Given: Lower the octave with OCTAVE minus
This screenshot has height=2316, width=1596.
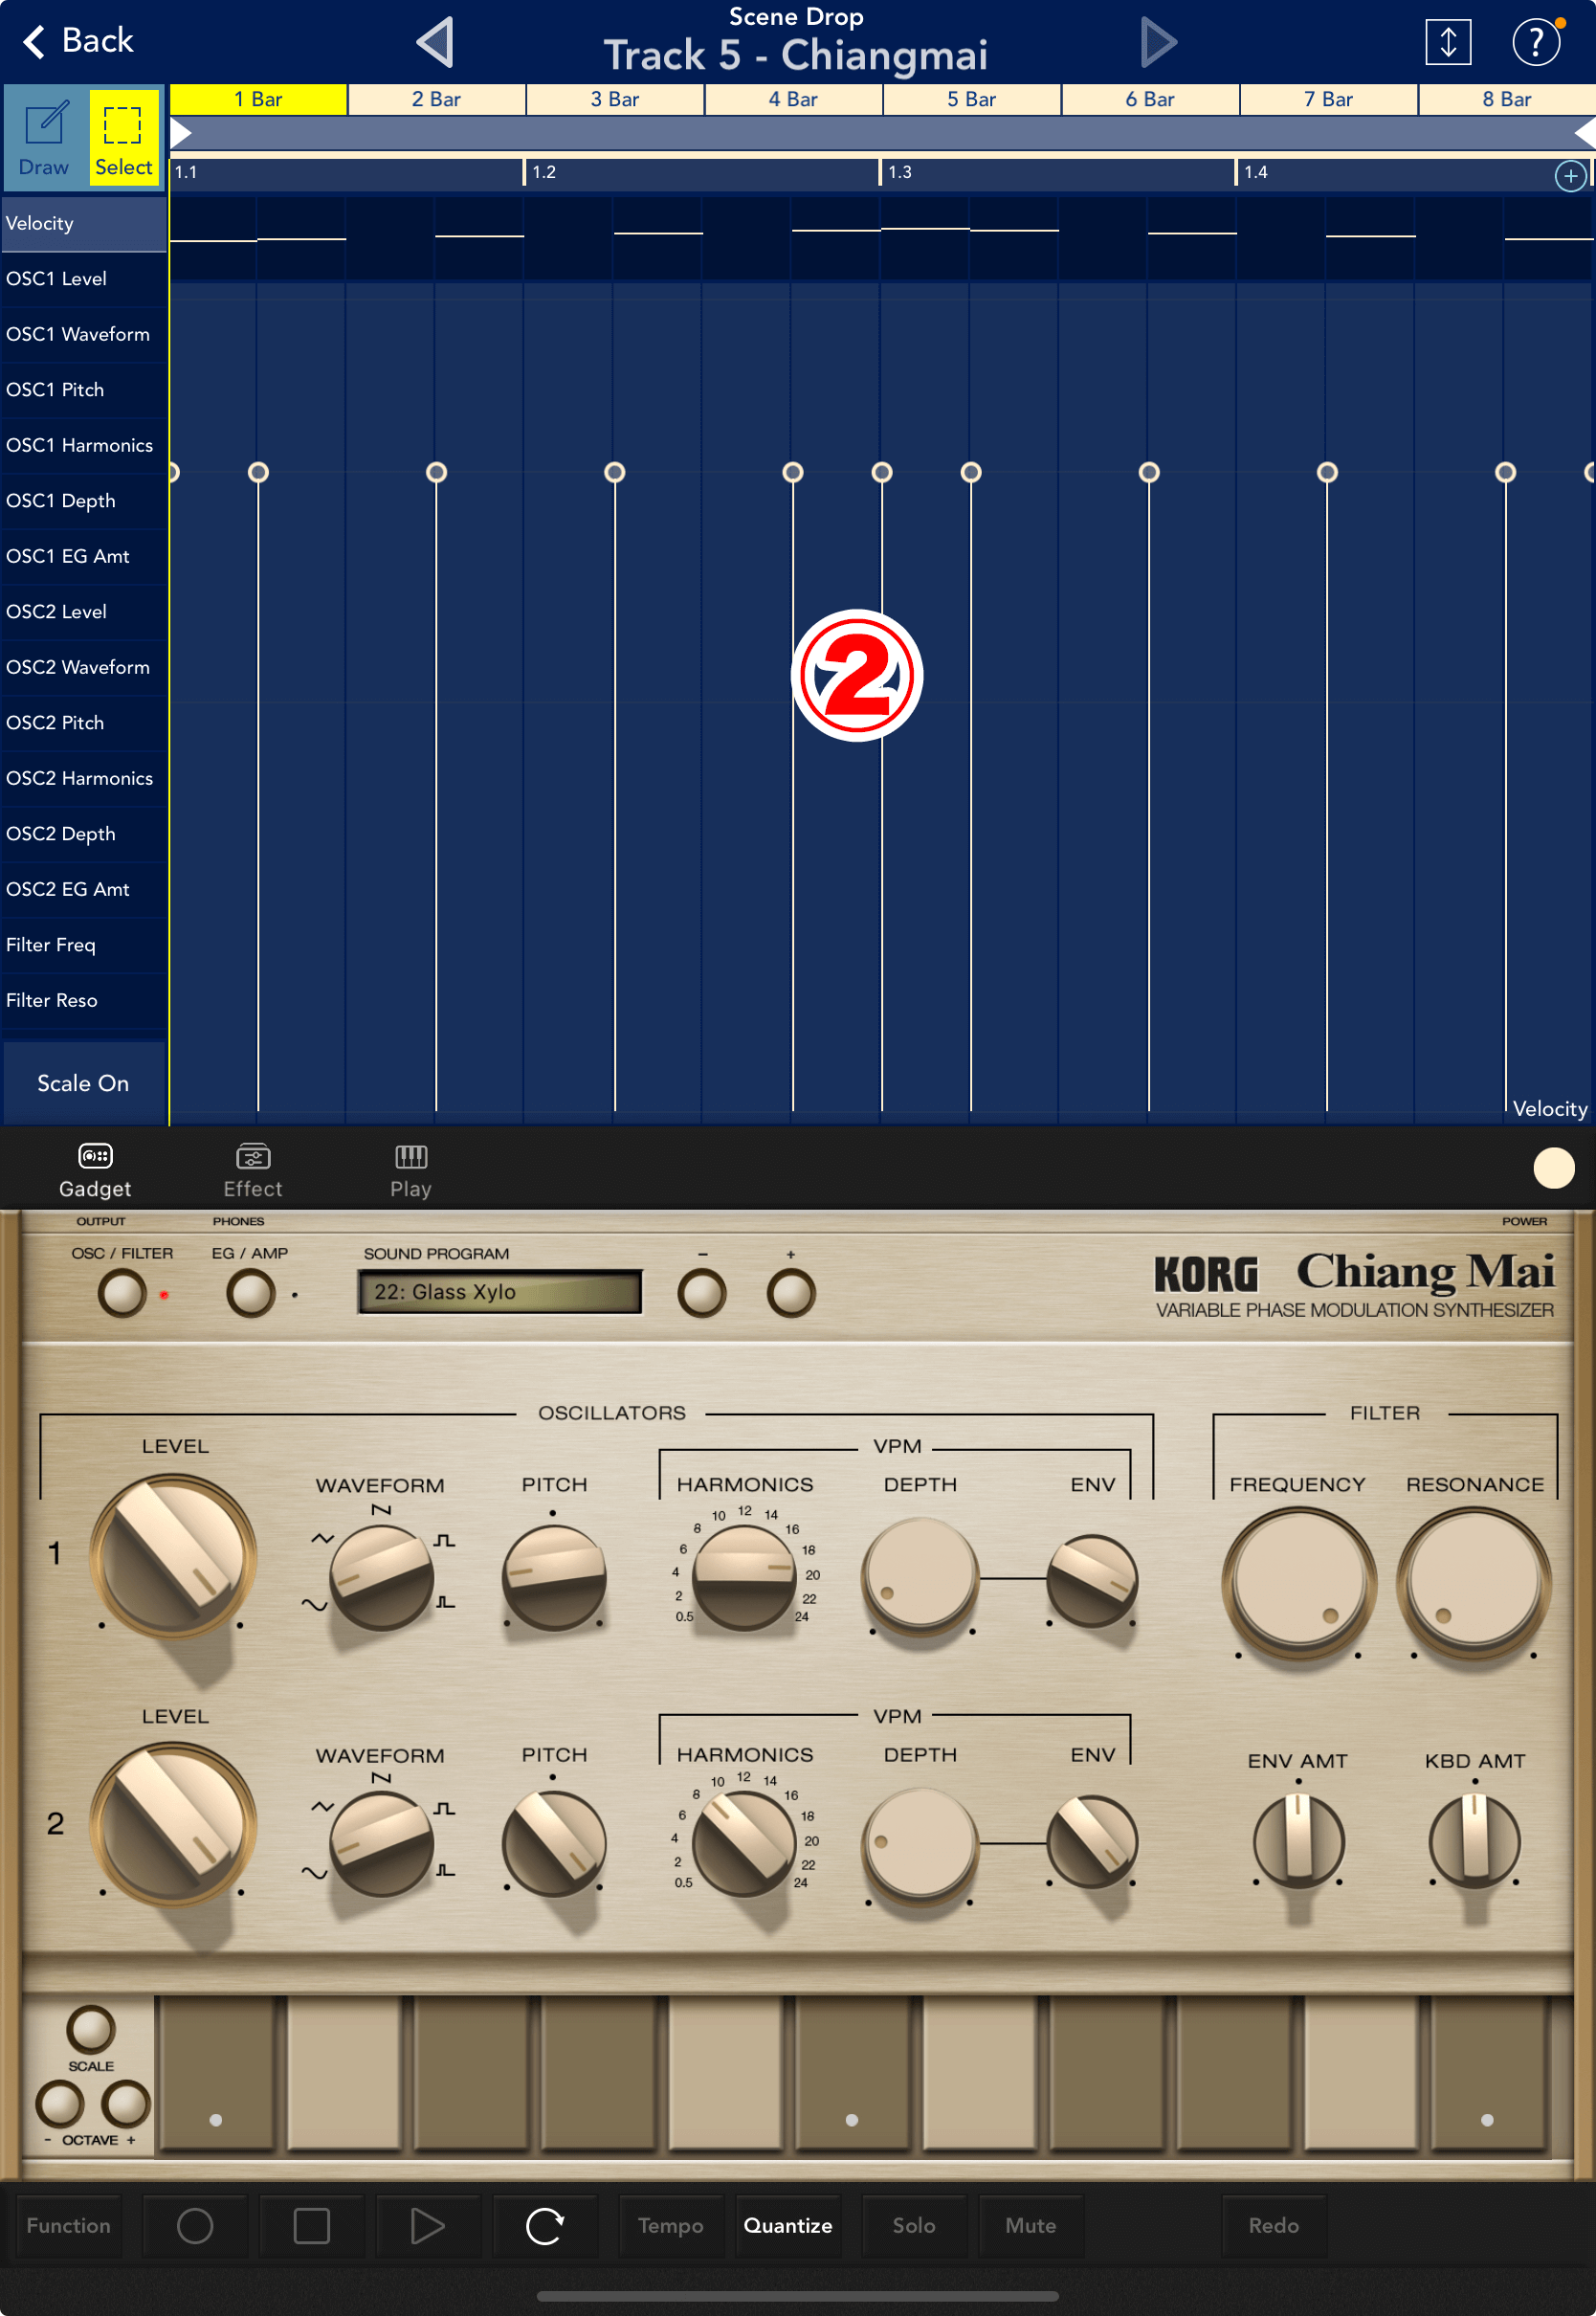Looking at the screenshot, I should (x=60, y=2104).
